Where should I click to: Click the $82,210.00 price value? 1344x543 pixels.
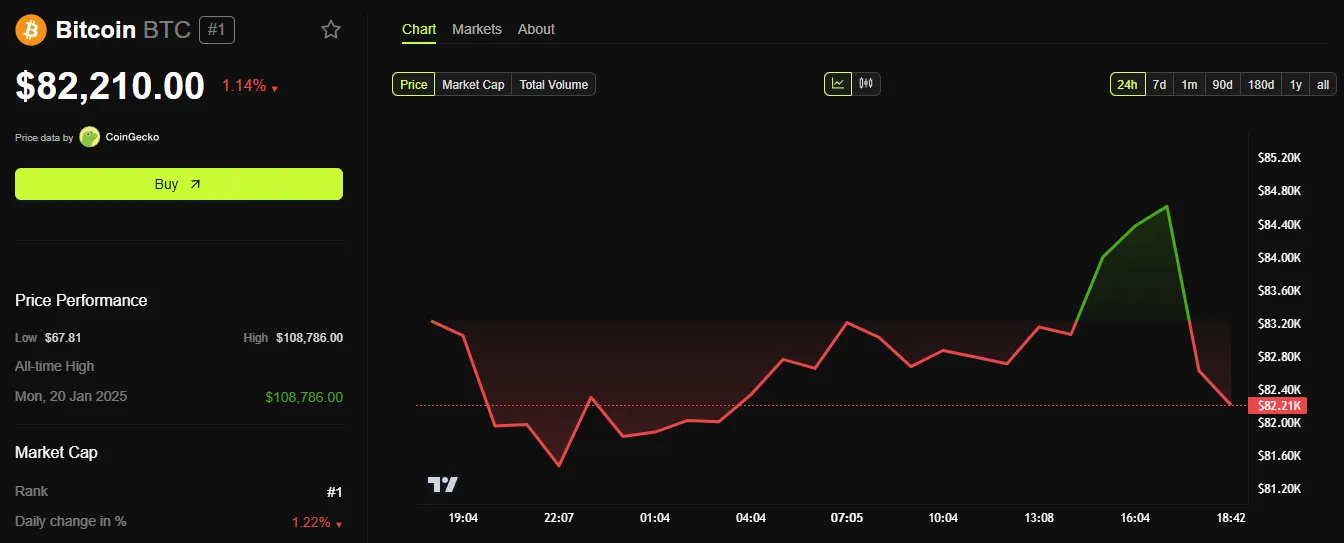click(110, 86)
